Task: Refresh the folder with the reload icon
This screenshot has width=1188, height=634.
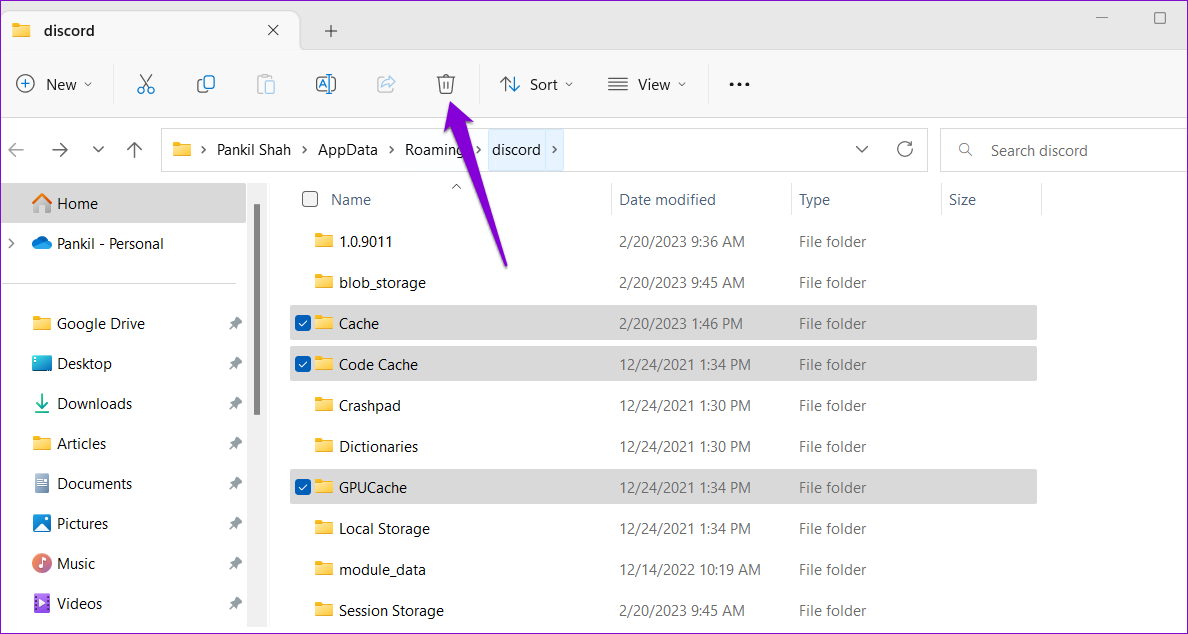Action: 905,149
